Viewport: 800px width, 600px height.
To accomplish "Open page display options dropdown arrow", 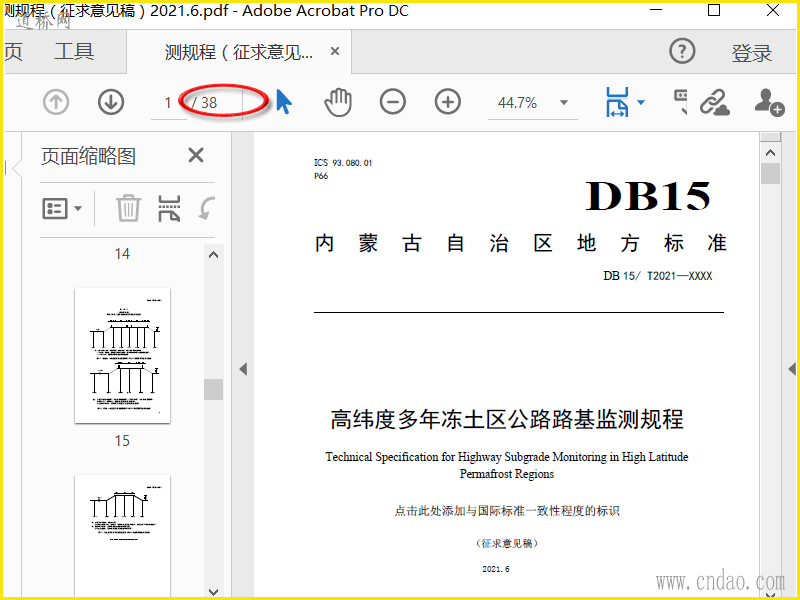I will pos(641,102).
